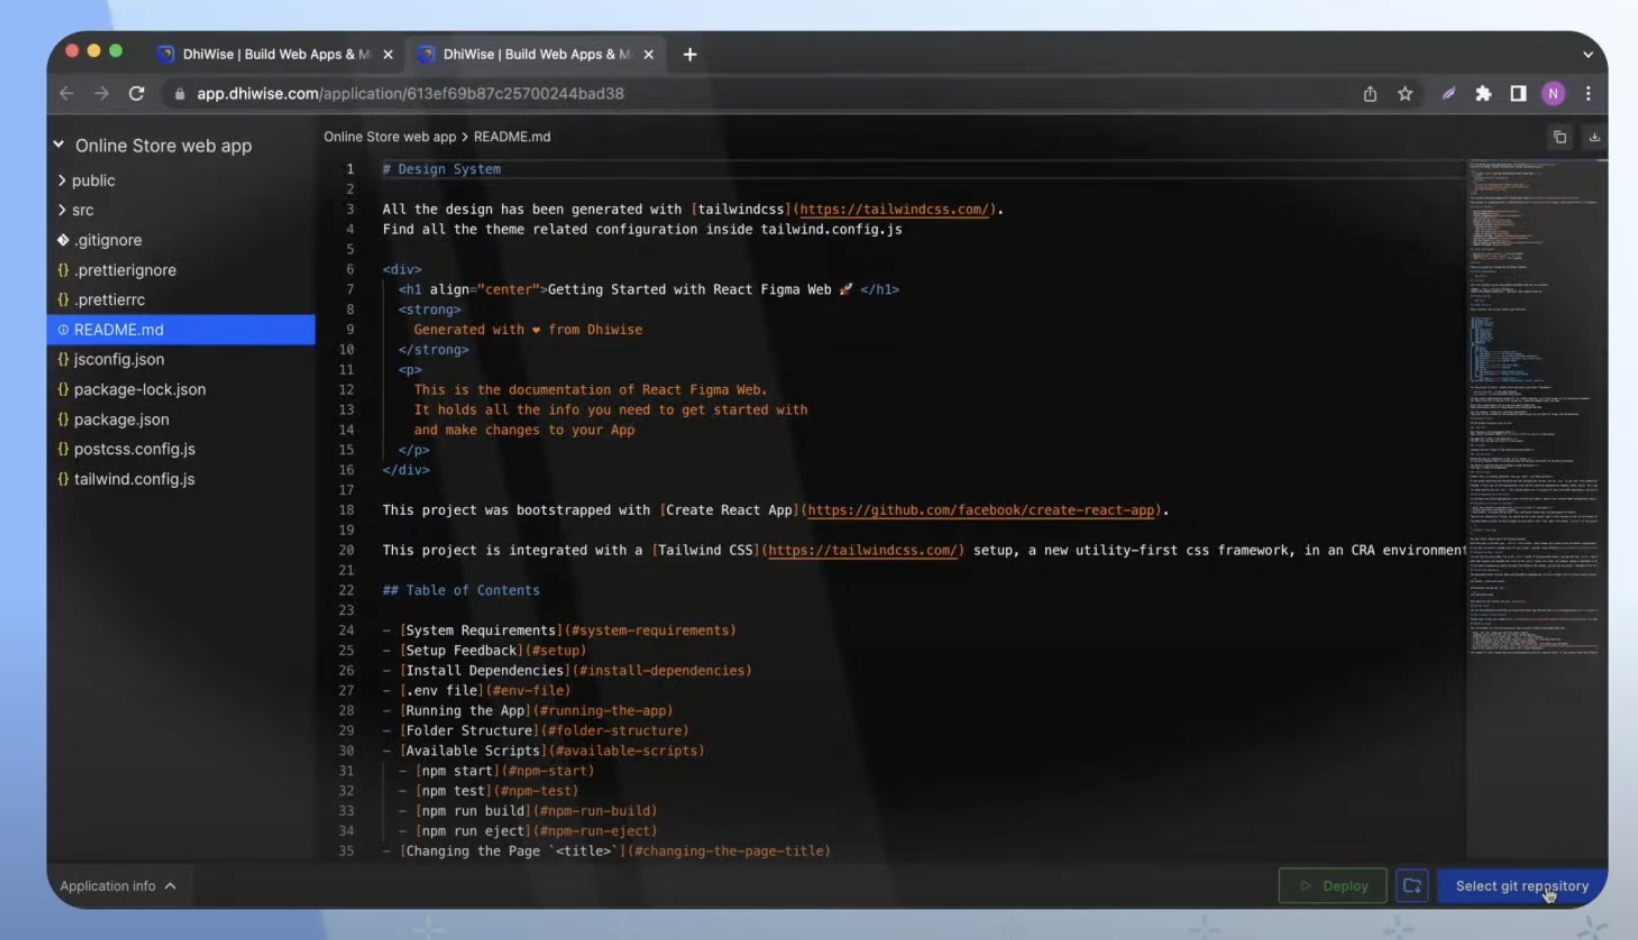Follow the create-react-app GitHub link
This screenshot has height=940, width=1638.
(x=981, y=510)
